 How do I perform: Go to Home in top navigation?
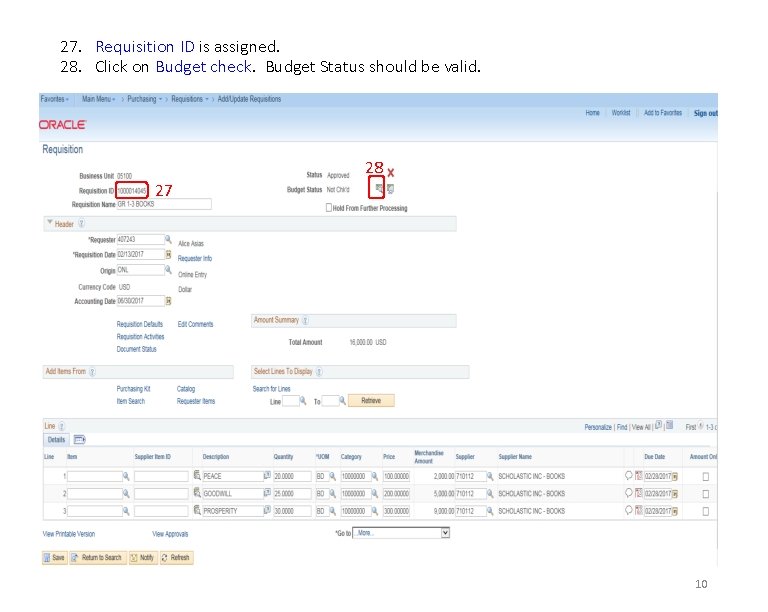pos(592,113)
